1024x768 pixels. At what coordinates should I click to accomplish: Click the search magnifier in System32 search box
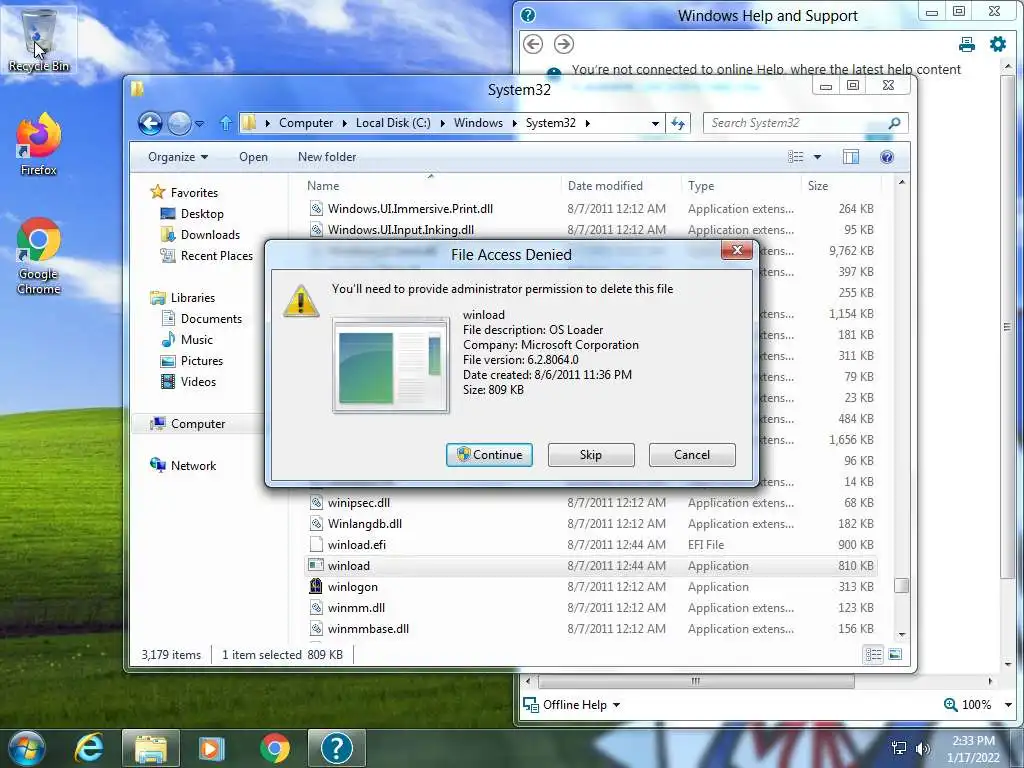point(894,123)
